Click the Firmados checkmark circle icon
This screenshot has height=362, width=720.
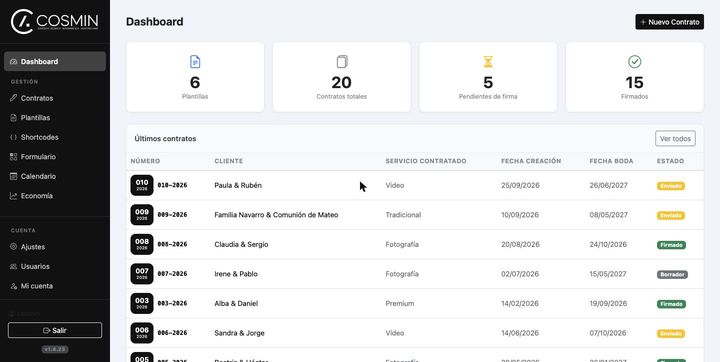tap(635, 62)
